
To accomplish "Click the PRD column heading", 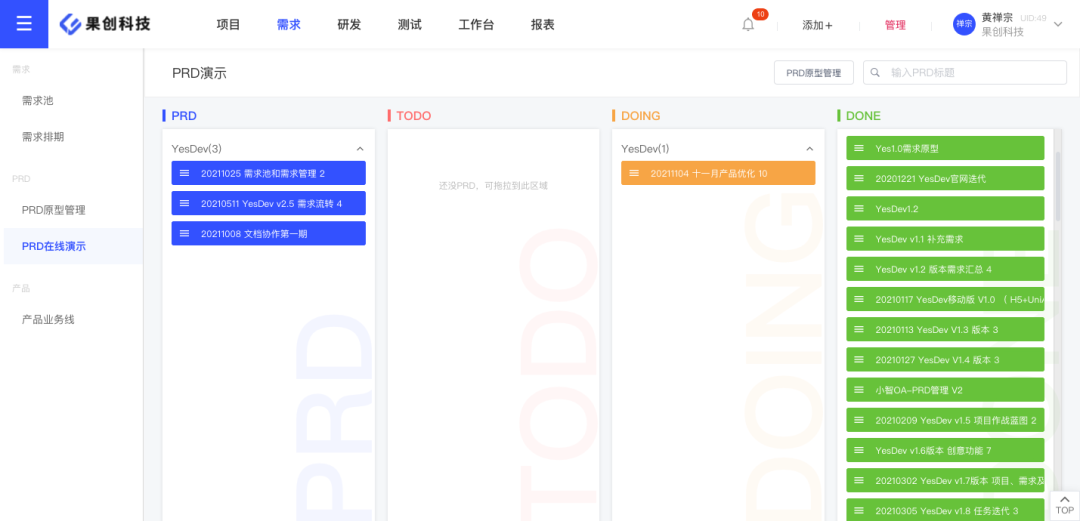I will pyautogui.click(x=184, y=116).
